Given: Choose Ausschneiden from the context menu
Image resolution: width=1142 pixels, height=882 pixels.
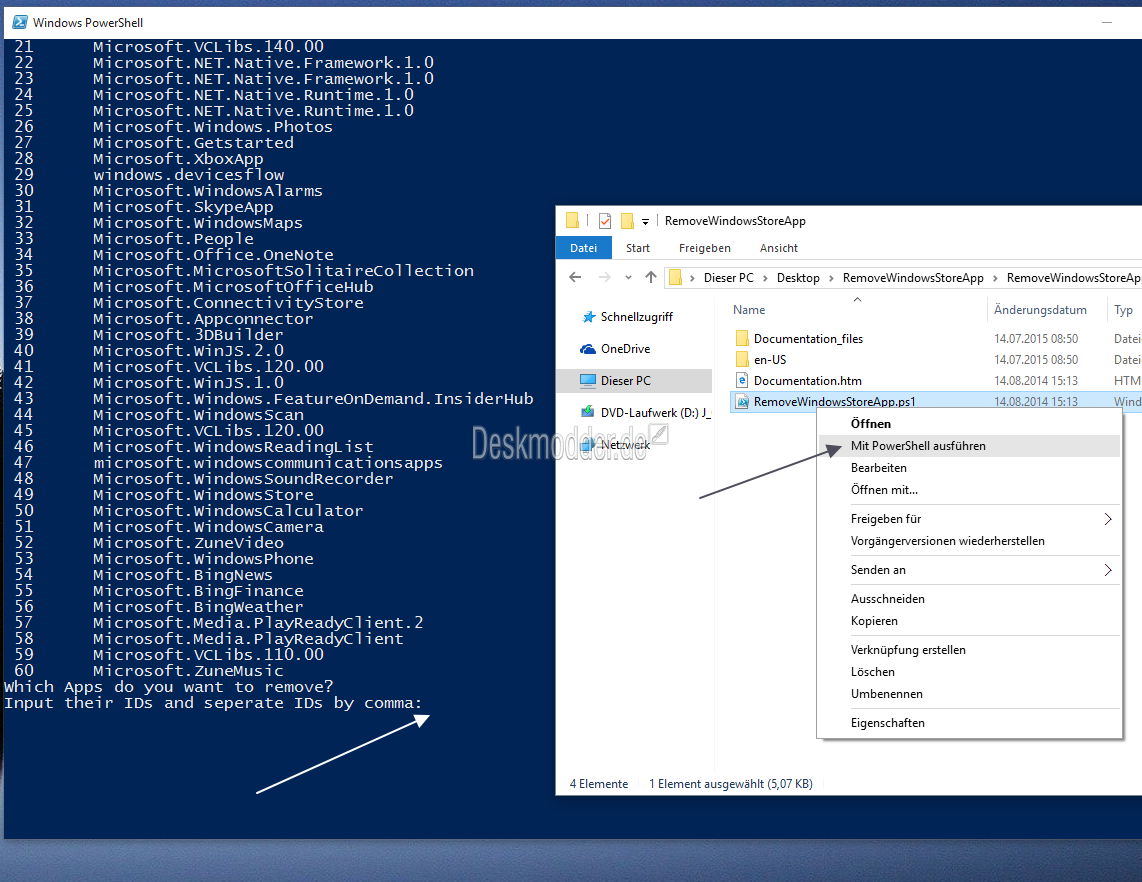Looking at the screenshot, I should point(969,599).
